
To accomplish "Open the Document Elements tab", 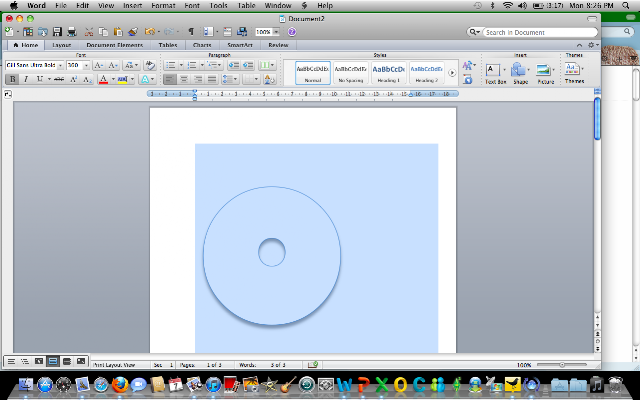I will 115,45.
